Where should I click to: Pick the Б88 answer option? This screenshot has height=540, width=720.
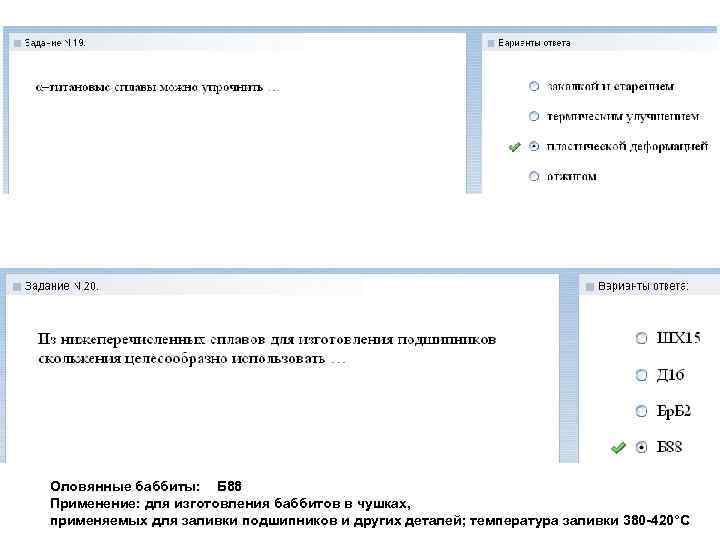[x=641, y=447]
